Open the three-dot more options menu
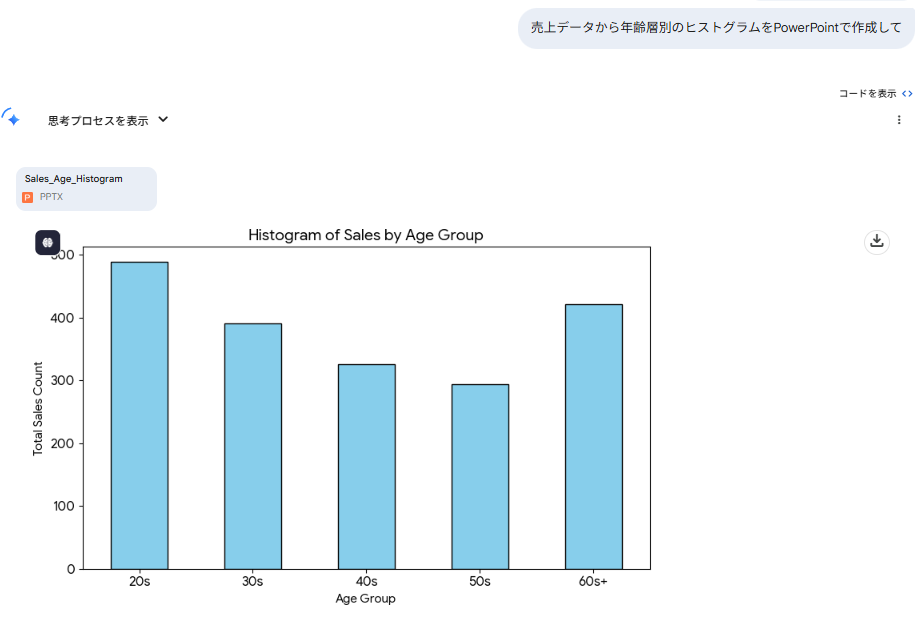The width and height of the screenshot is (918, 617). [x=898, y=120]
